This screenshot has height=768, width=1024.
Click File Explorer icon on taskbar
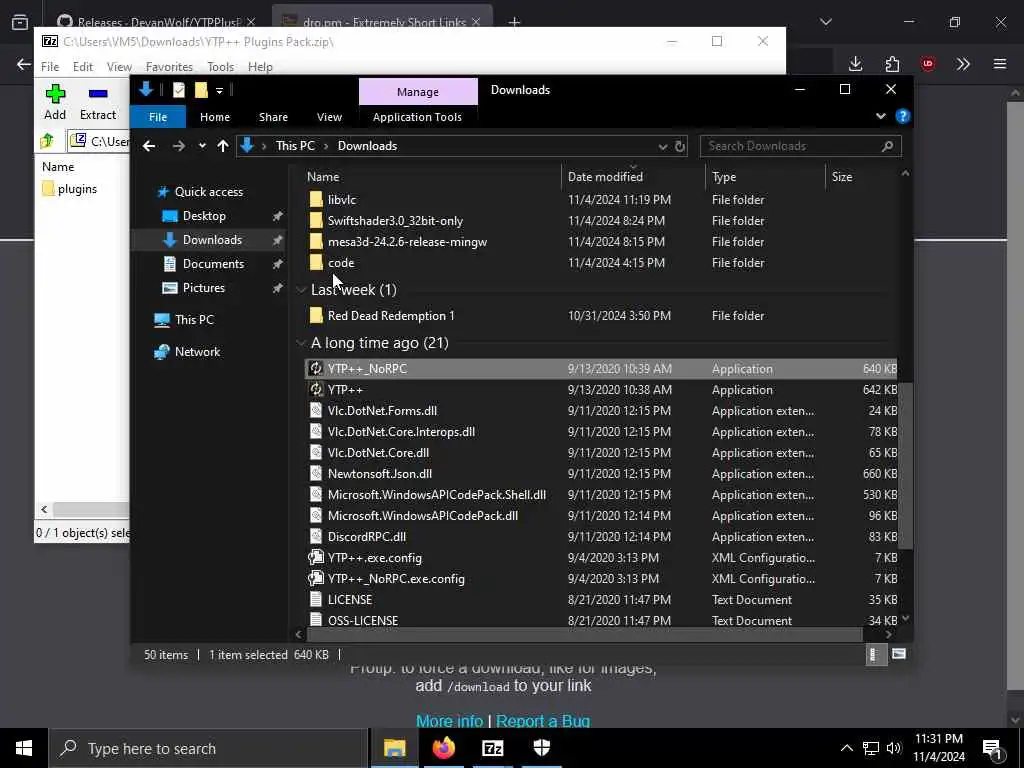click(x=394, y=748)
